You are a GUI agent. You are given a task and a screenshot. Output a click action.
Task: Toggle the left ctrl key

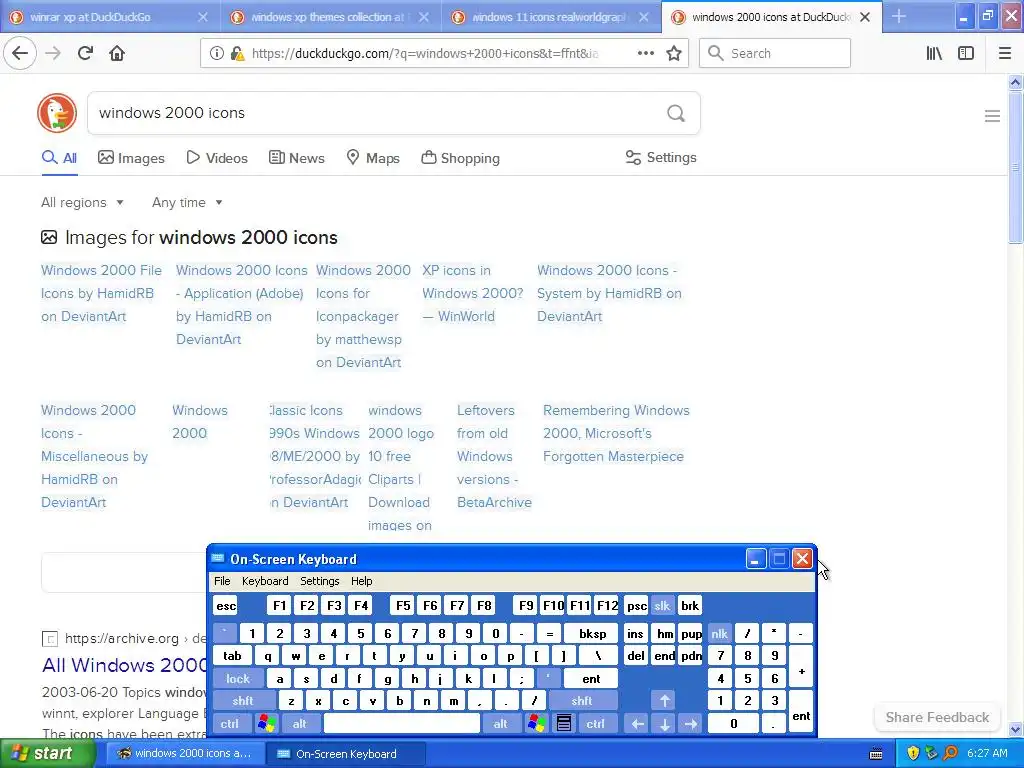click(x=229, y=724)
